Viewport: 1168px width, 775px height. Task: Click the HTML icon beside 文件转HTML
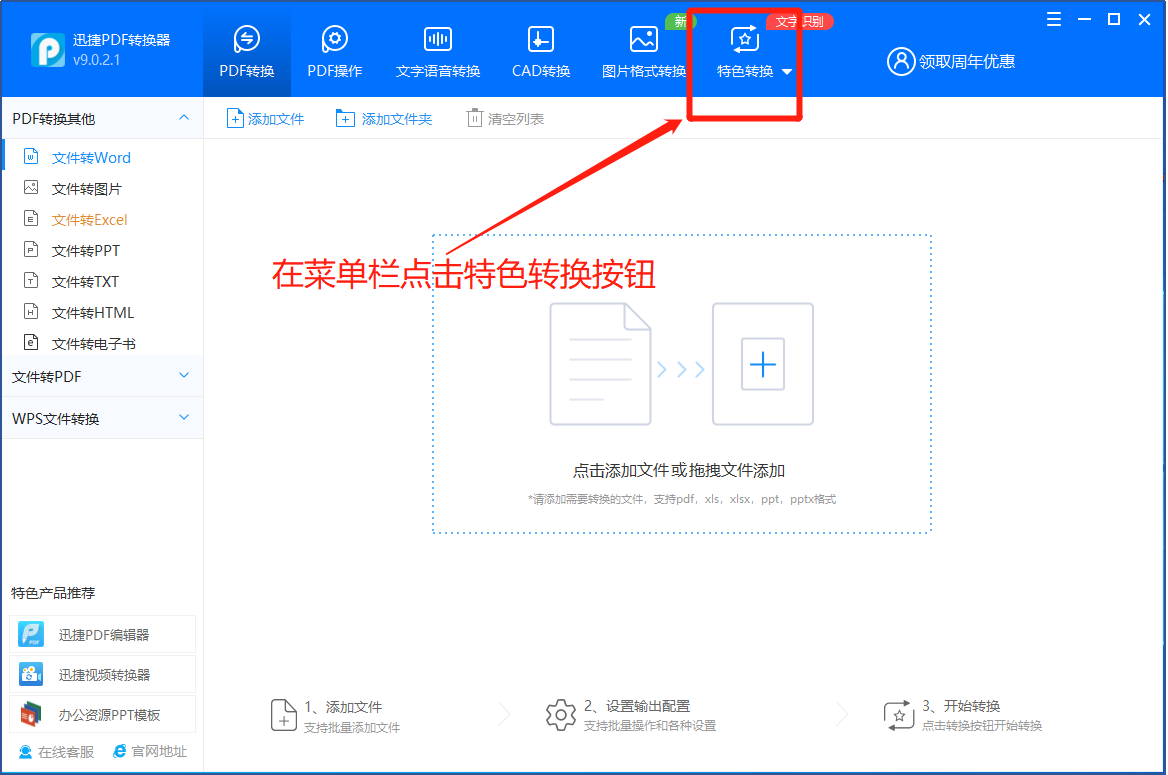click(x=31, y=311)
